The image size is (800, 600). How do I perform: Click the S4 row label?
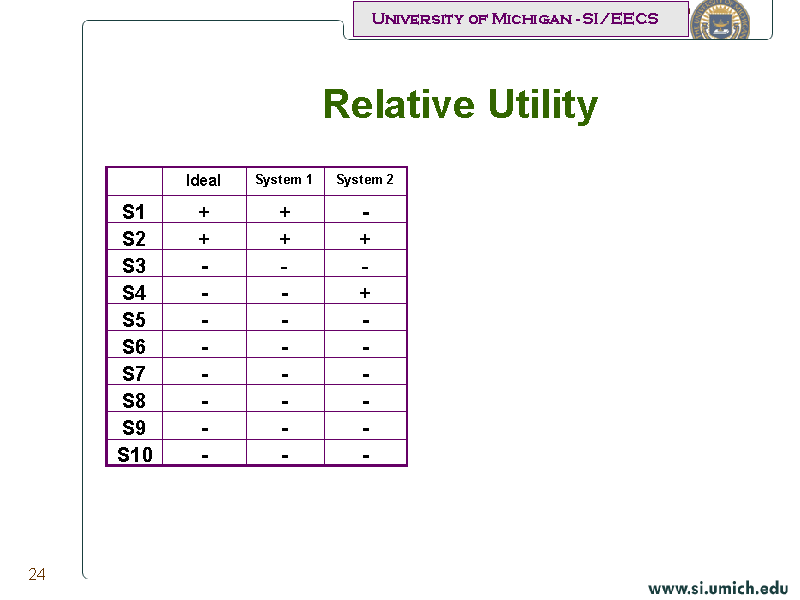click(134, 293)
